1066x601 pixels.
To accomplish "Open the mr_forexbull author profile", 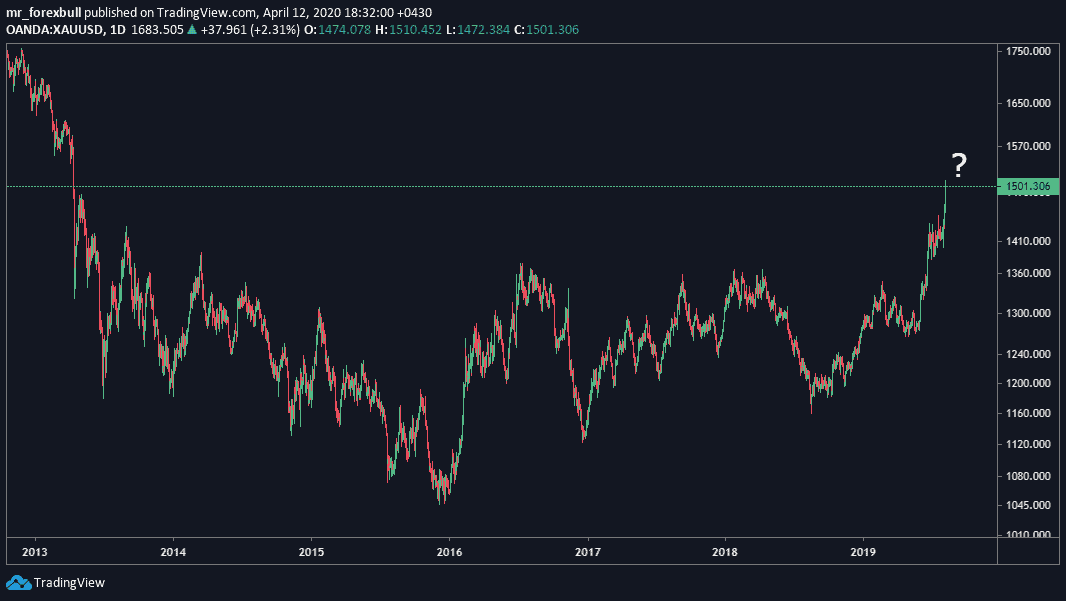I will tap(43, 12).
